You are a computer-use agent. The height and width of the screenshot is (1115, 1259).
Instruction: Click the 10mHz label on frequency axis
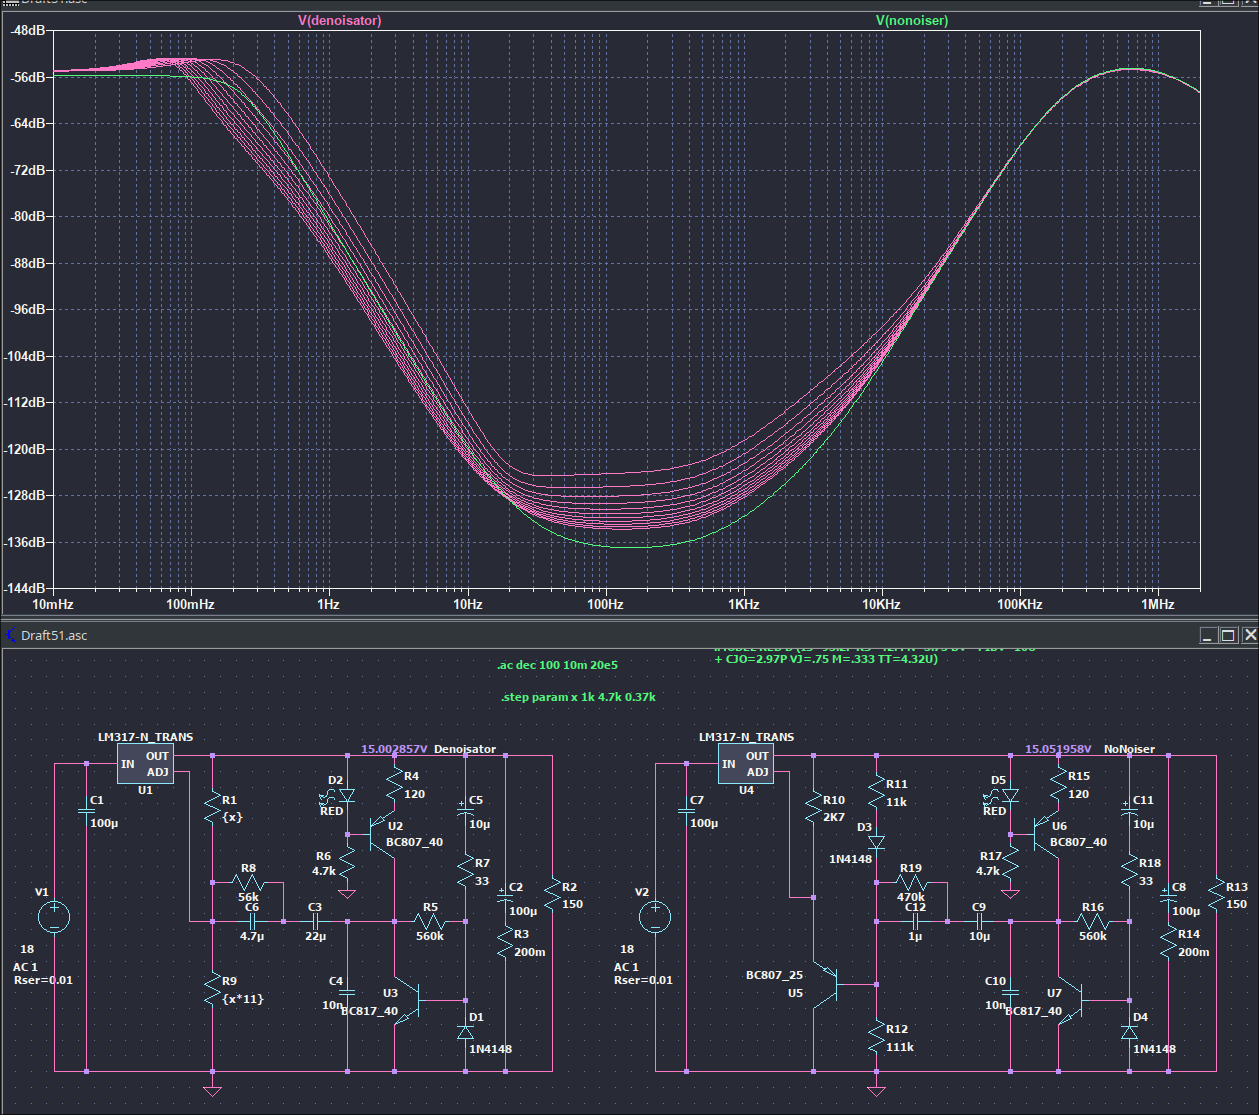pos(53,604)
